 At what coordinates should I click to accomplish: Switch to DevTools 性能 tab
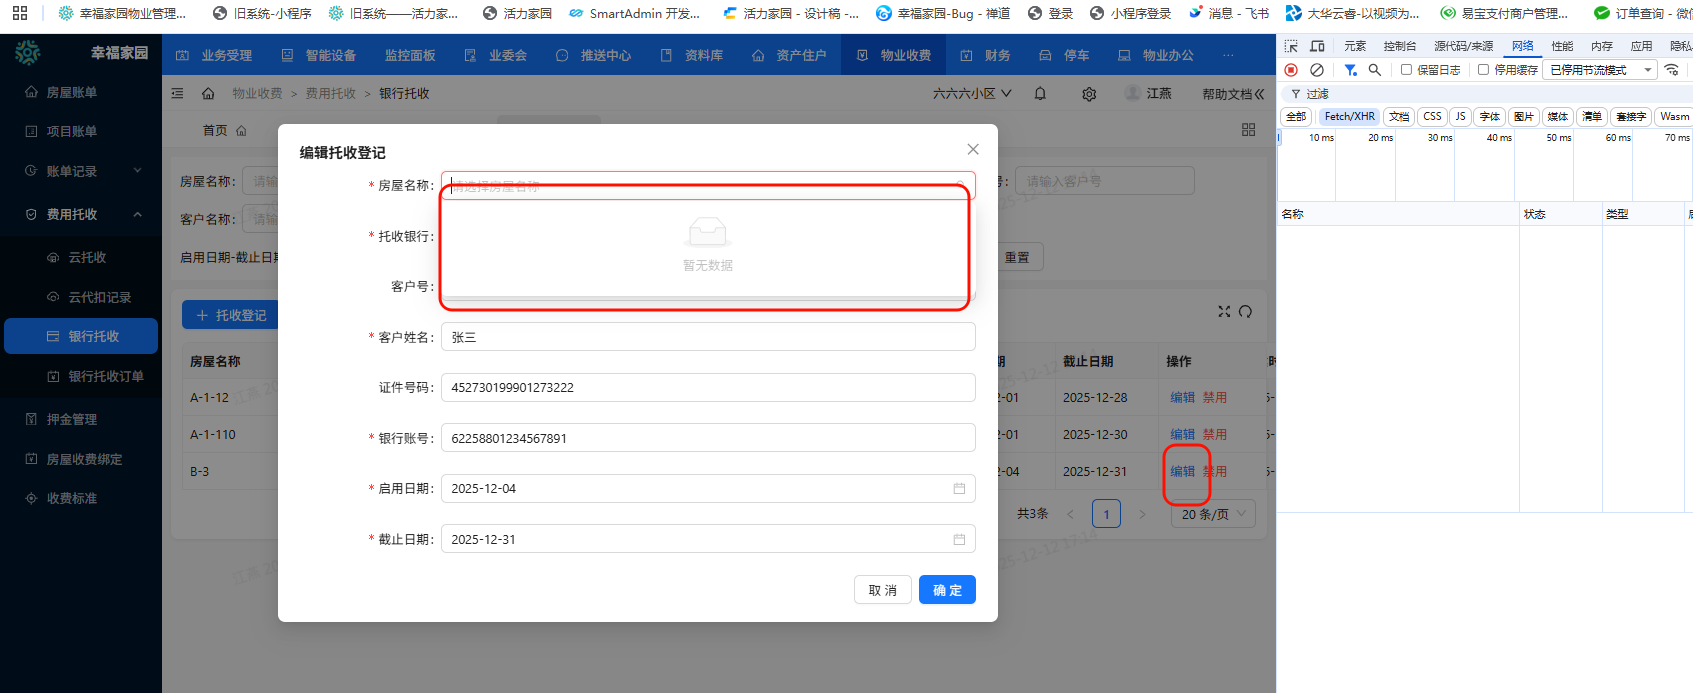(1562, 46)
